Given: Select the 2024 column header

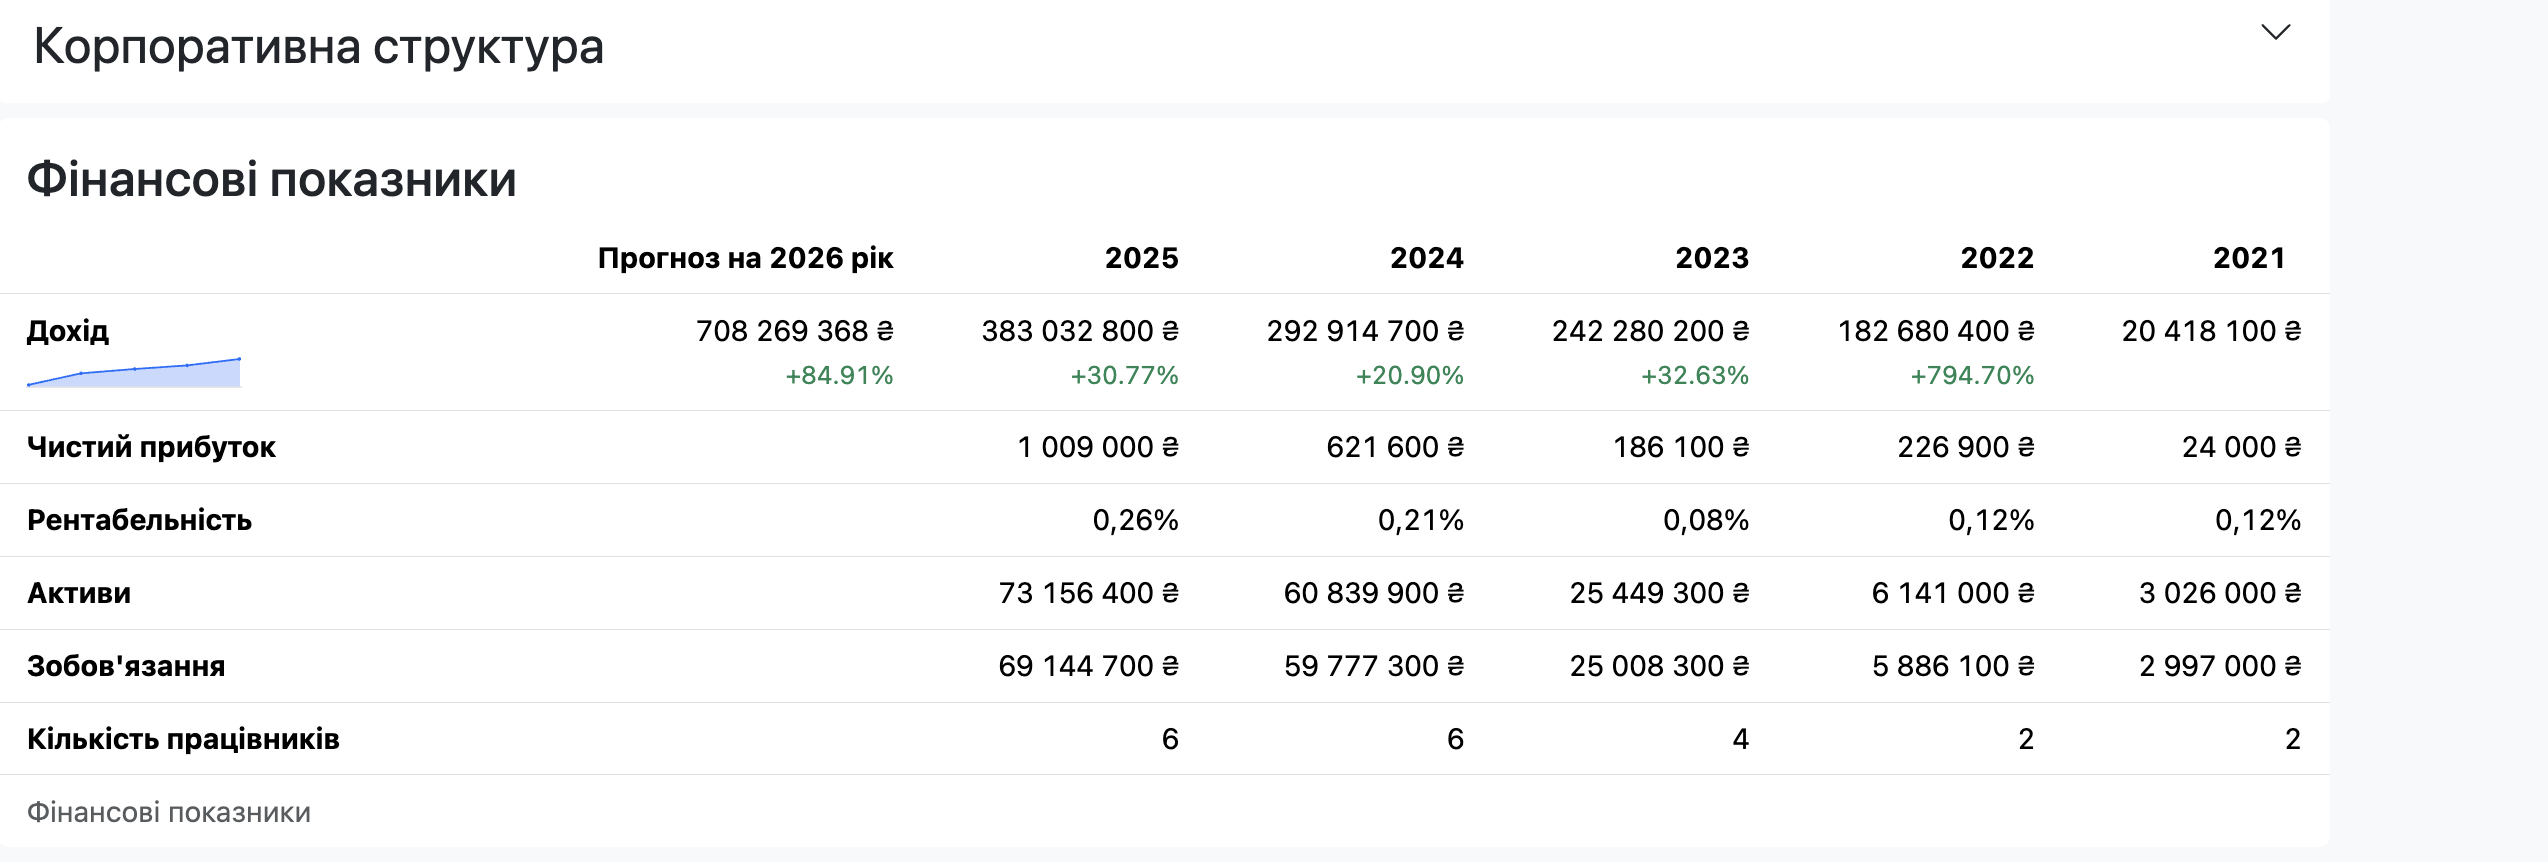Looking at the screenshot, I should [1426, 258].
